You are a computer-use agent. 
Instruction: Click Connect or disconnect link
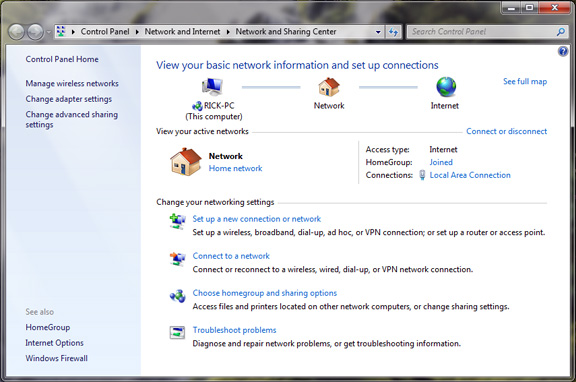pyautogui.click(x=507, y=131)
